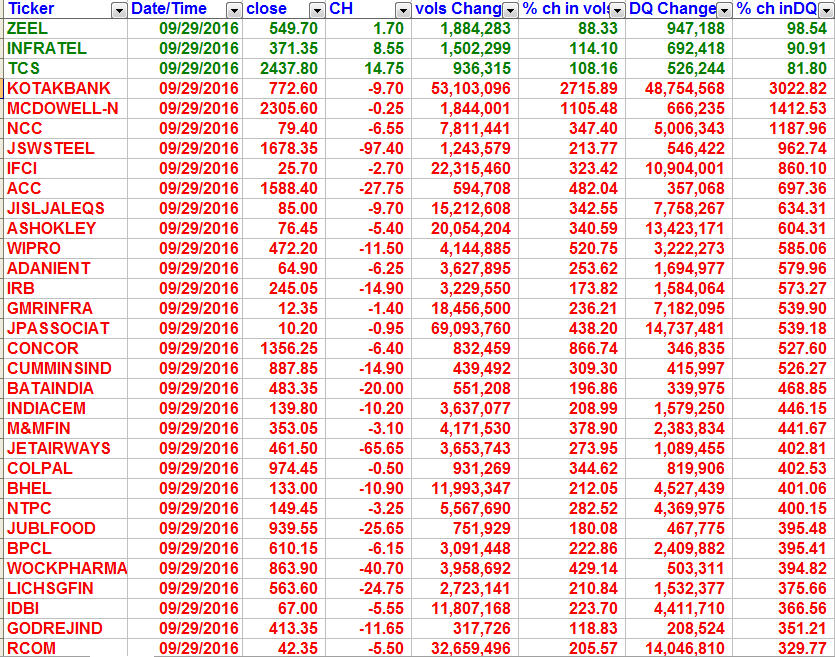Open the % ch inDQ filter dropdown

point(826,9)
